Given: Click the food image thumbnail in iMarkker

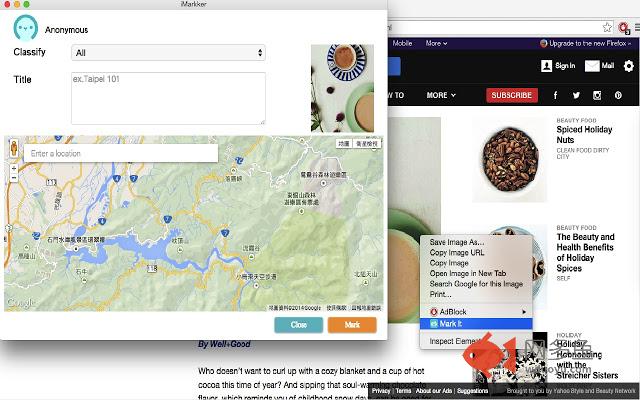Looking at the screenshot, I should point(342,88).
